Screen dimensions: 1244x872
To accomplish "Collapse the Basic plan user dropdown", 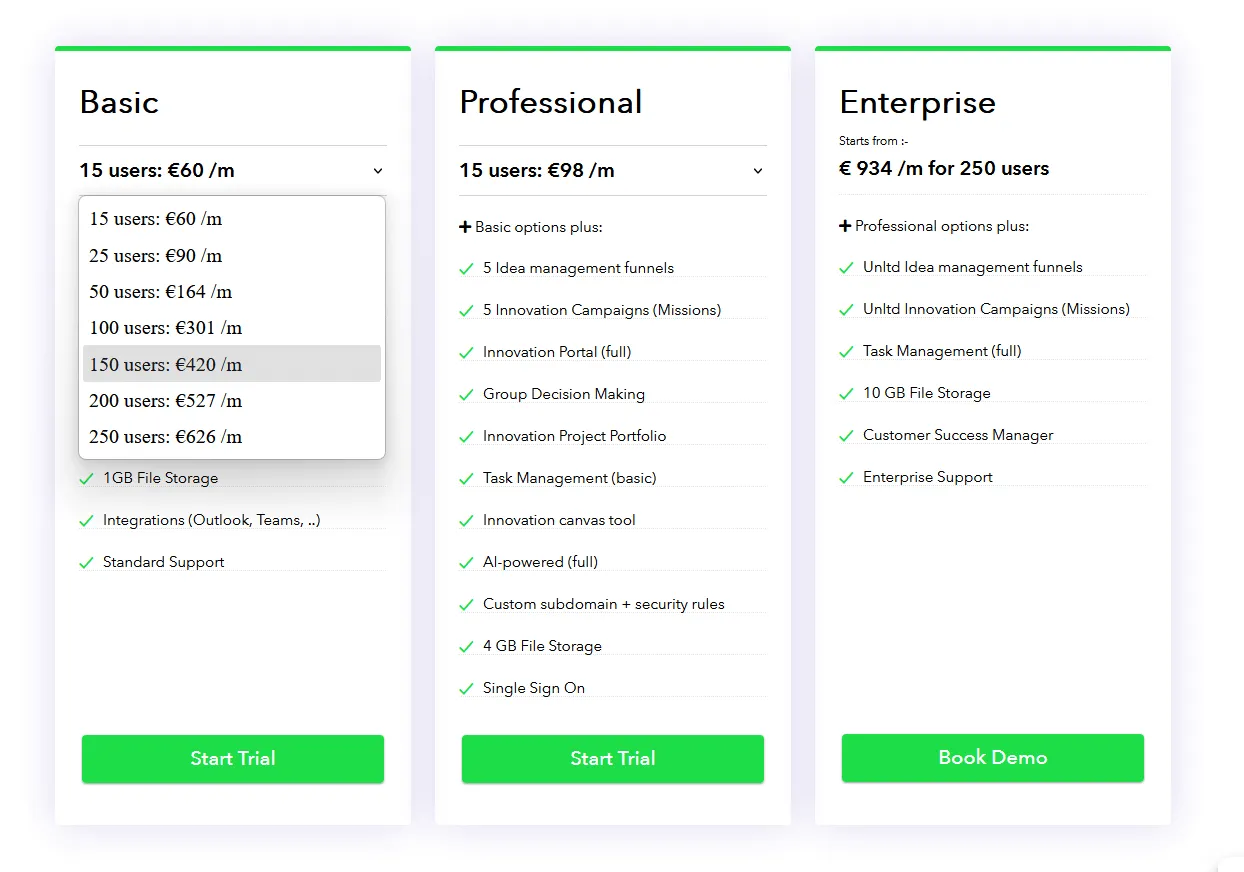I will pos(232,170).
